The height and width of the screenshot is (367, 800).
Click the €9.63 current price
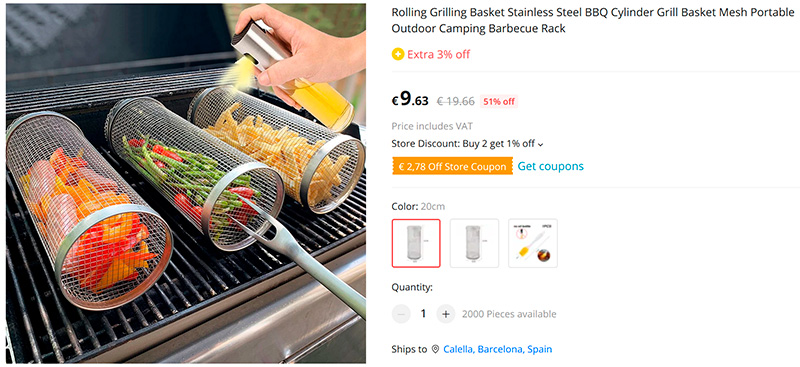coord(410,99)
